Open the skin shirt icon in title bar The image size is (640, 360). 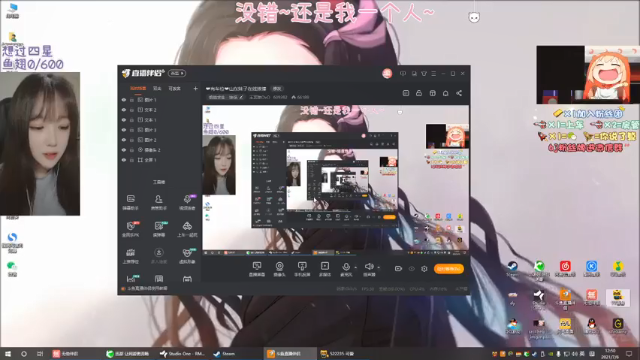point(424,73)
